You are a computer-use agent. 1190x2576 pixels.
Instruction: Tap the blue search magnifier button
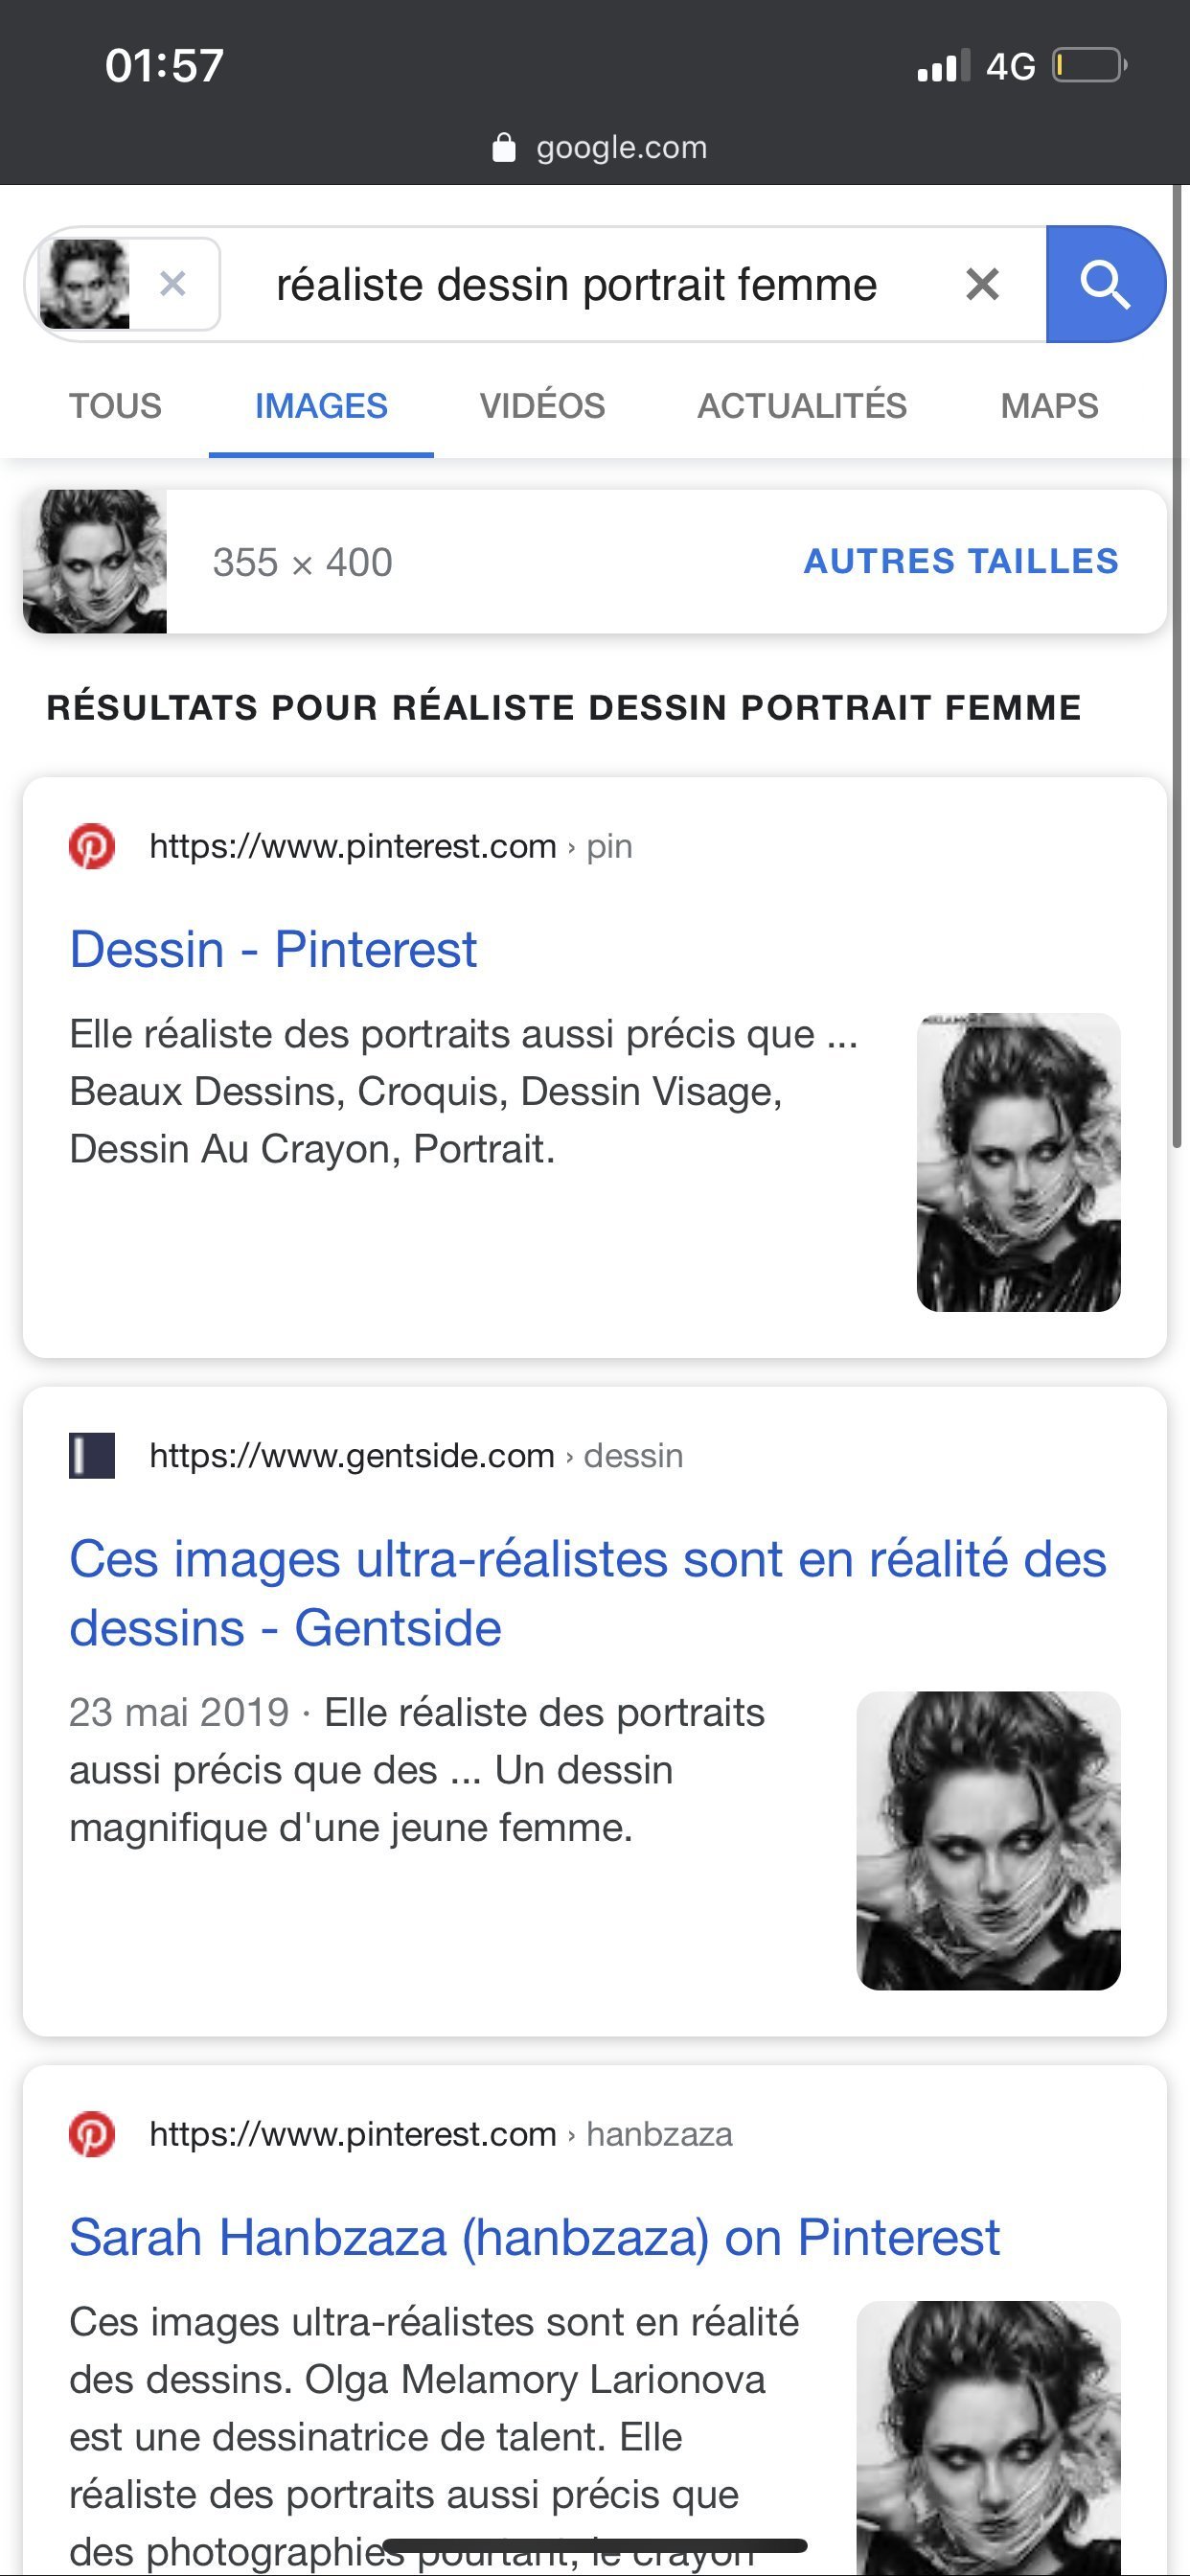click(1105, 285)
